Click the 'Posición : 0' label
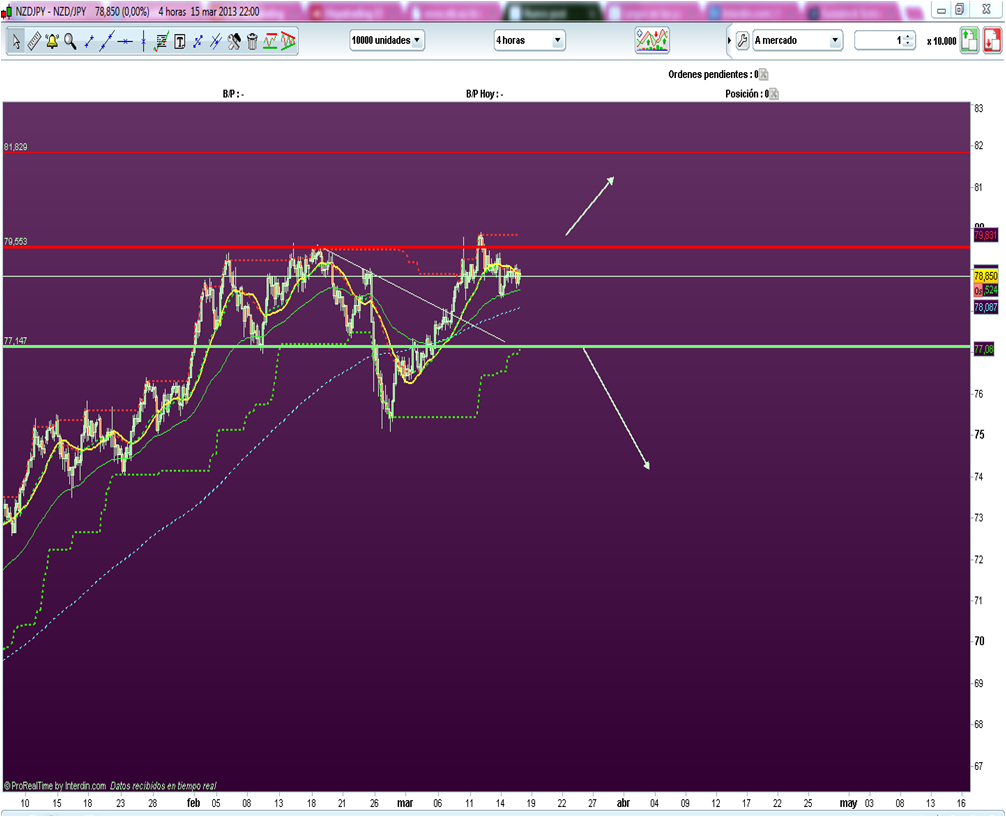The image size is (1006, 817). click(747, 94)
